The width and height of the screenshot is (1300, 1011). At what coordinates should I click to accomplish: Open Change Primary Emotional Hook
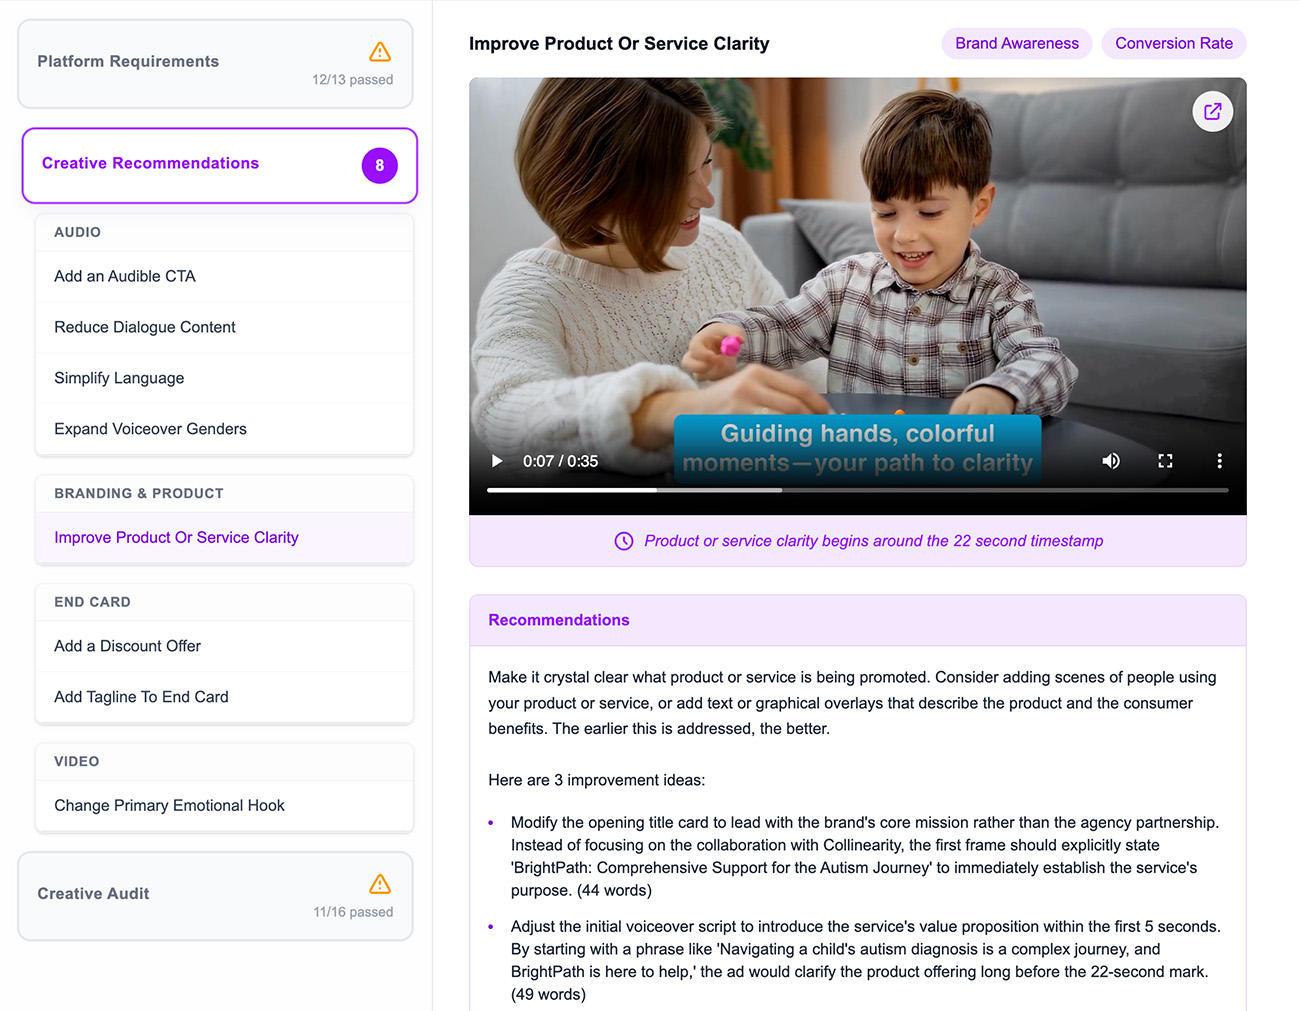click(169, 806)
